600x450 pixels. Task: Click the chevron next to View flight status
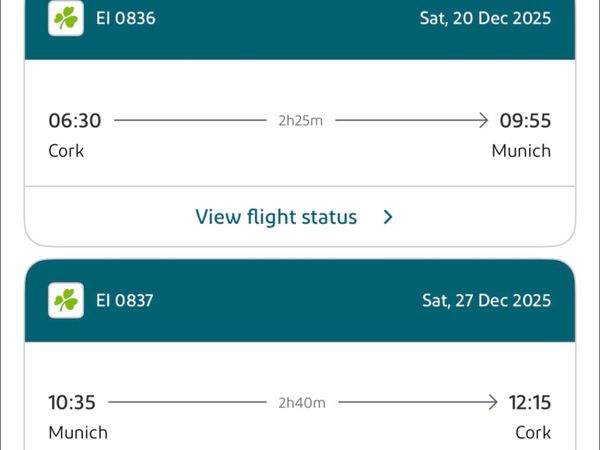click(388, 217)
